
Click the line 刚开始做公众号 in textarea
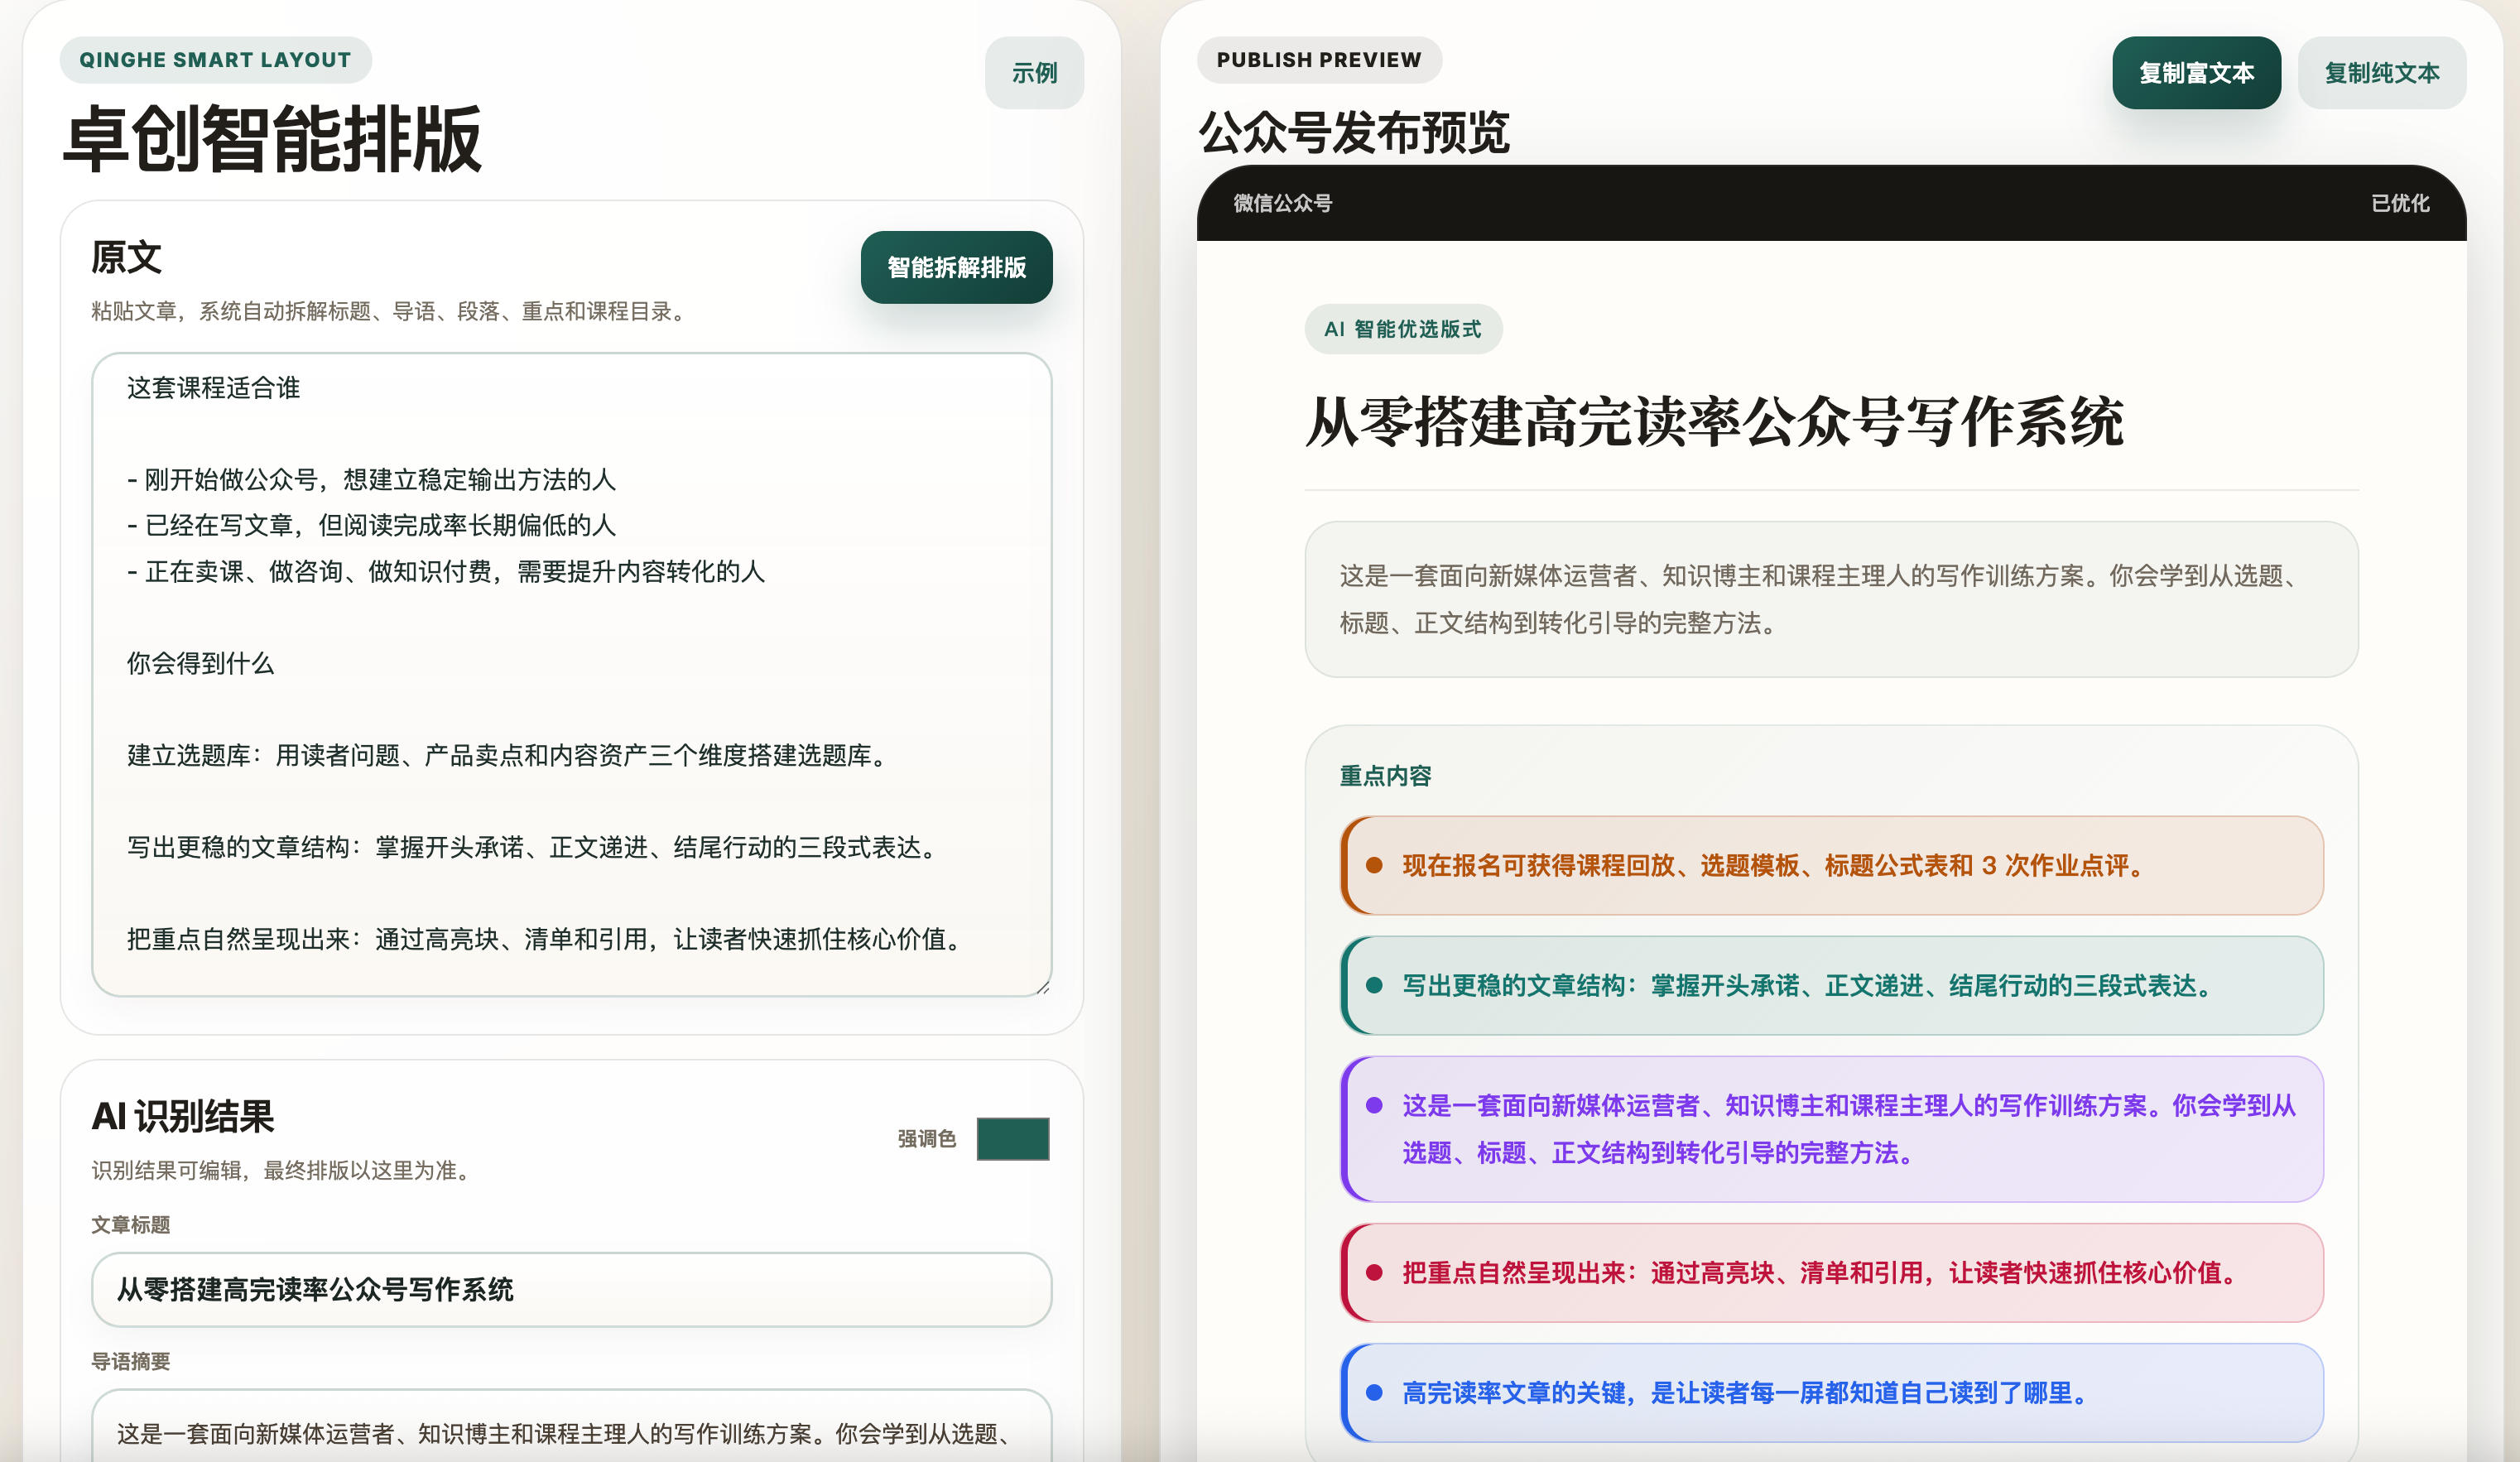pyautogui.click(x=372, y=479)
